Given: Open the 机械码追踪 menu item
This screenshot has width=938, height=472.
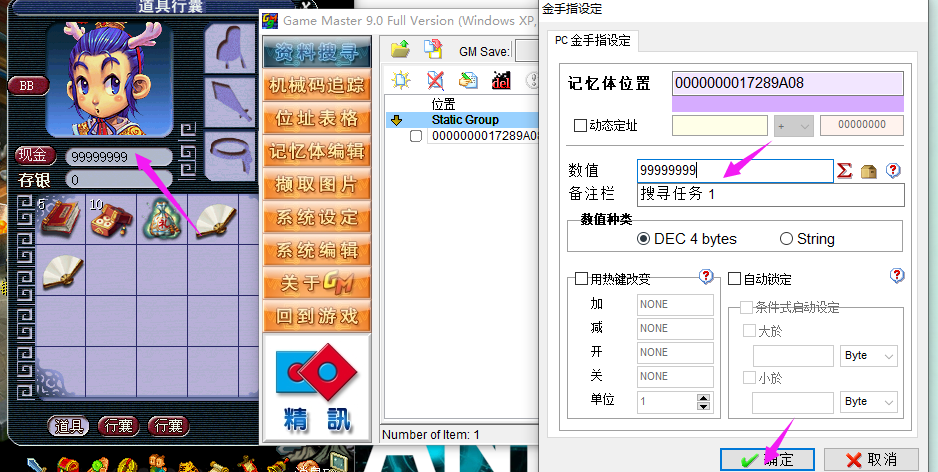Looking at the screenshot, I should click(x=316, y=86).
